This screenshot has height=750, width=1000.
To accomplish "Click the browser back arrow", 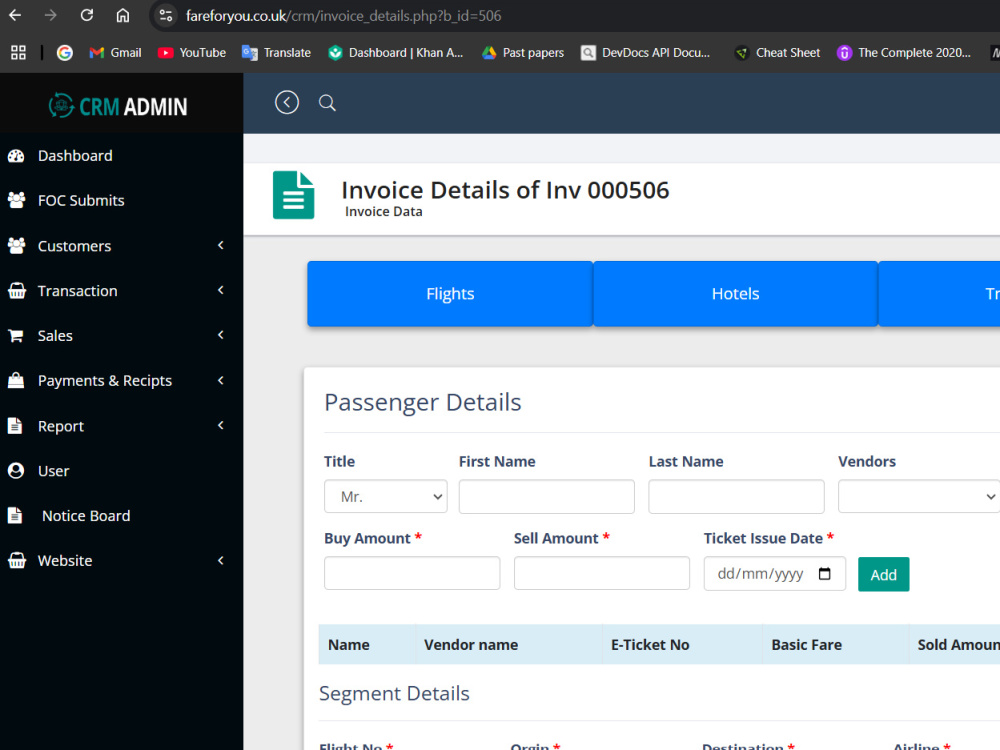I will pyautogui.click(x=15, y=15).
